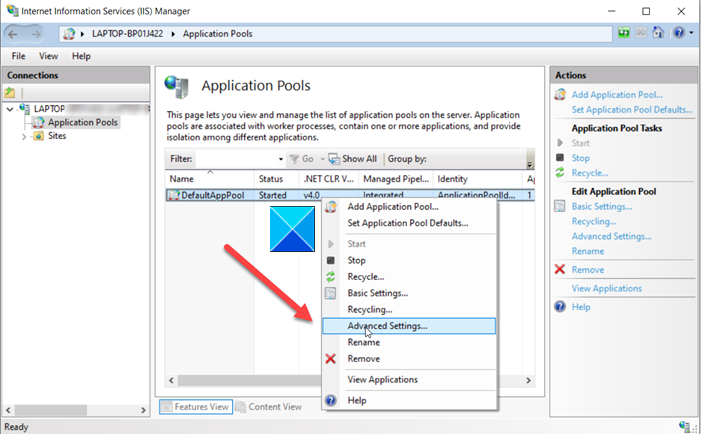Choose View Applications in context menu
The image size is (701, 434).
click(409, 380)
